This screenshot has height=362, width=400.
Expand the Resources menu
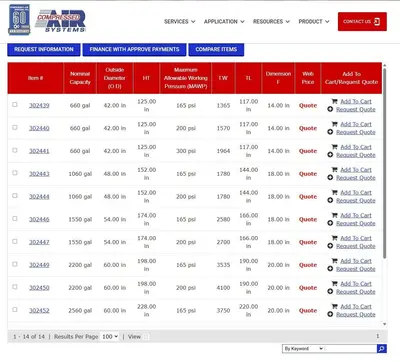pos(271,21)
